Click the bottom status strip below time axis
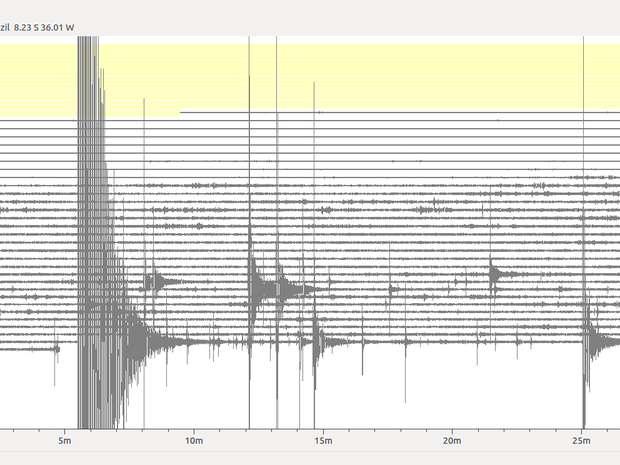This screenshot has width=620, height=465. pyautogui.click(x=310, y=456)
